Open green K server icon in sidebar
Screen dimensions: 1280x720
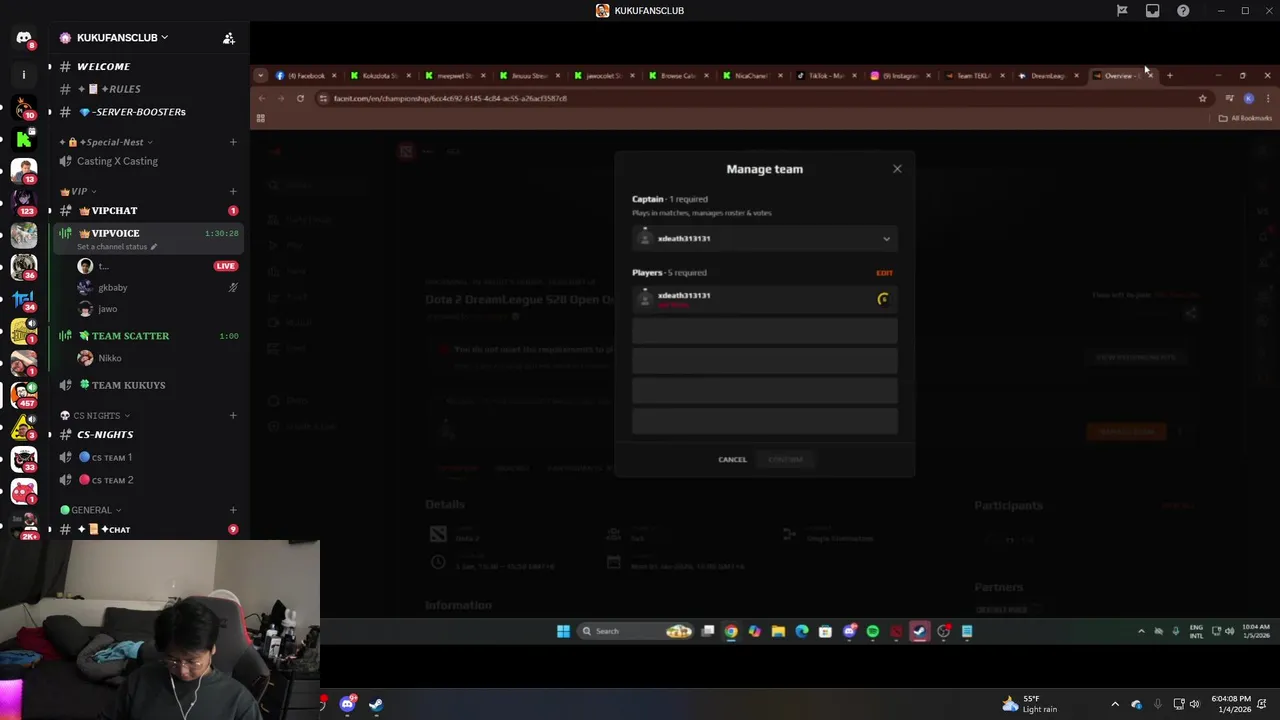coord(24,139)
